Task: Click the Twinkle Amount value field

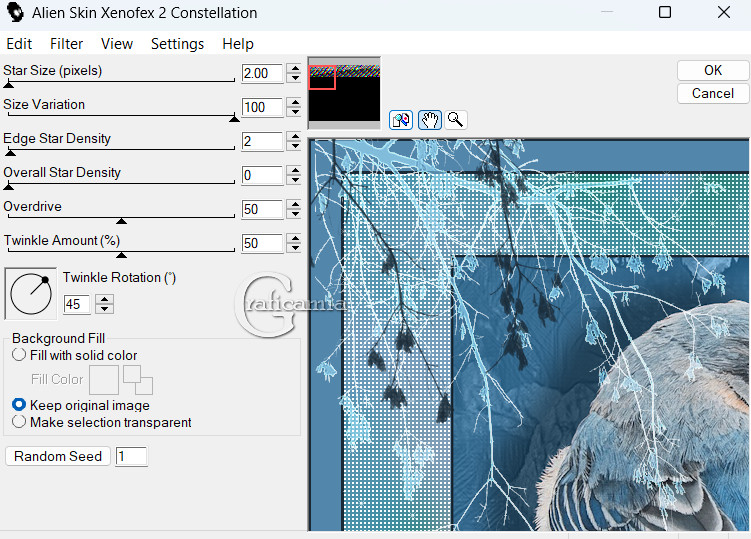Action: pyautogui.click(x=262, y=243)
